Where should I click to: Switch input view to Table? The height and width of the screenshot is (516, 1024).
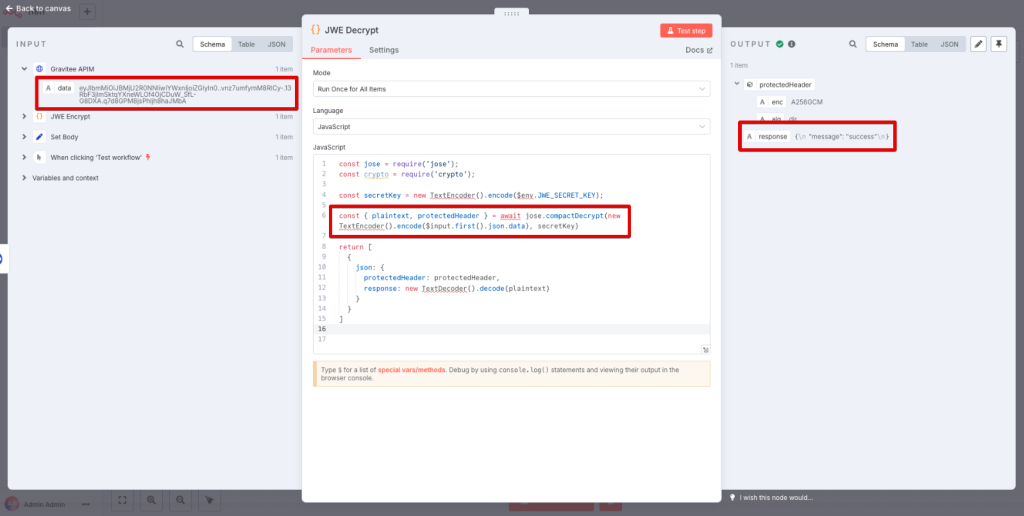tap(246, 44)
